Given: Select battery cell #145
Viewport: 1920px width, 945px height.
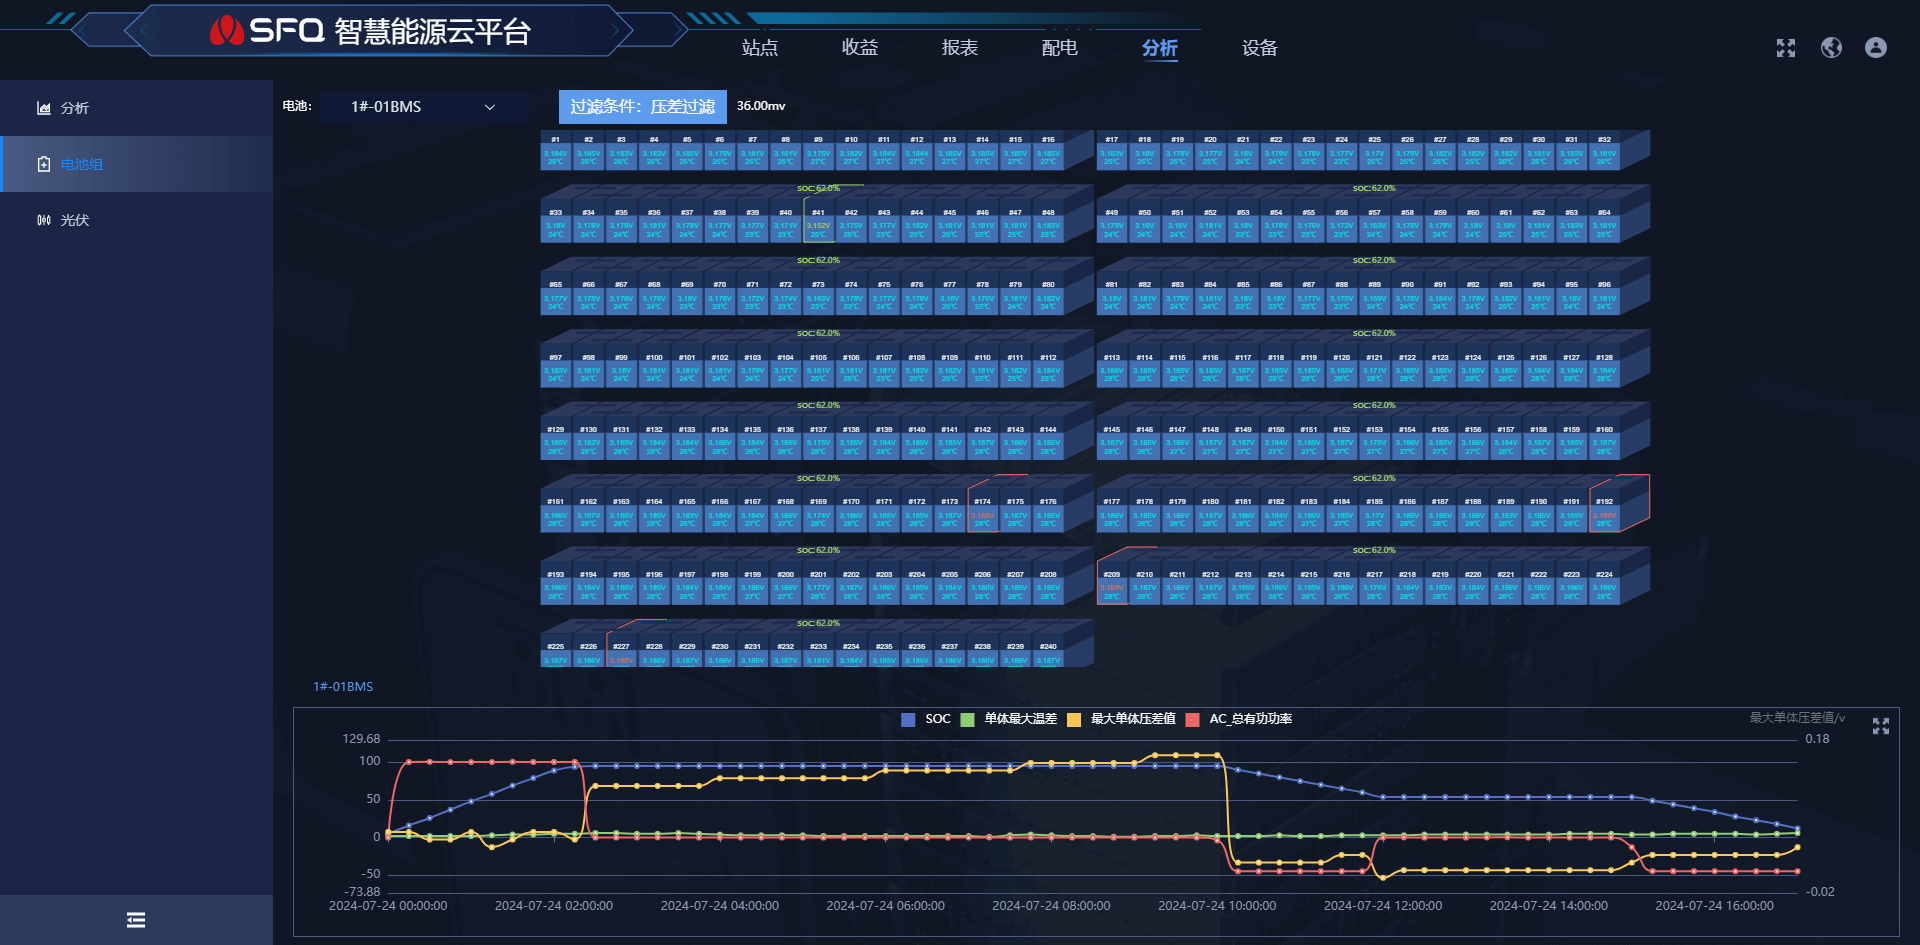Looking at the screenshot, I should (1112, 441).
